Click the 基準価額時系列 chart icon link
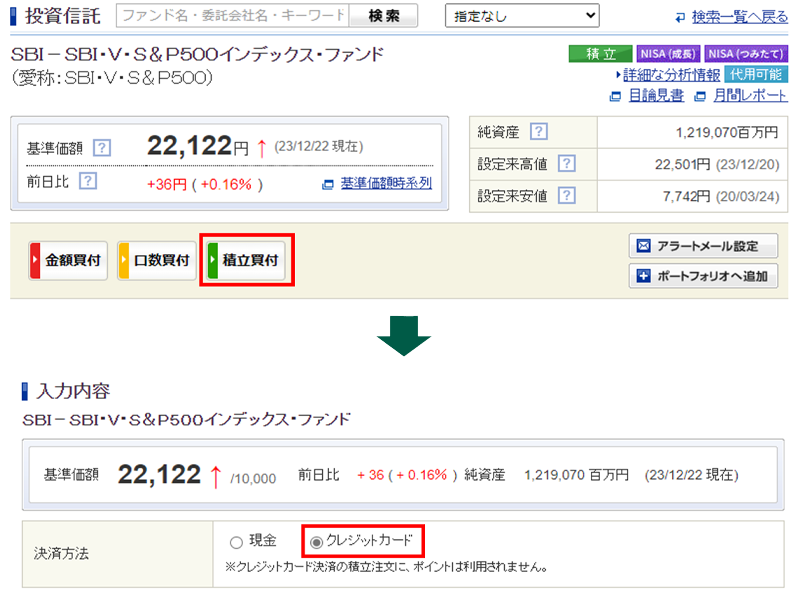Image resolution: width=800 pixels, height=594 pixels. pos(378,183)
